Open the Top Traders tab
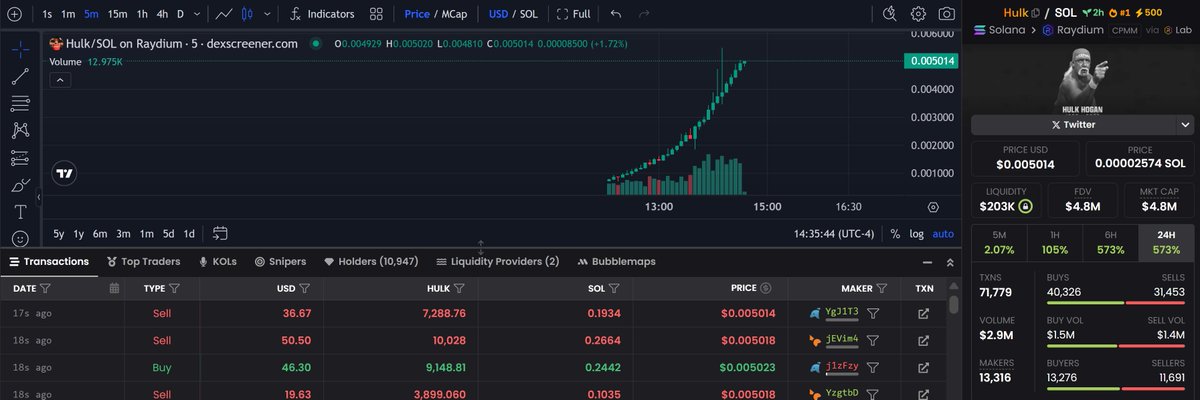This screenshot has width=1200, height=400. pos(142,261)
